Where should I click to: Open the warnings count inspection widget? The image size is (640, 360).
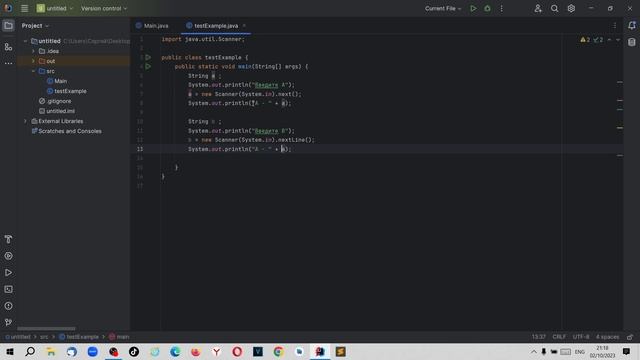[x=585, y=40]
